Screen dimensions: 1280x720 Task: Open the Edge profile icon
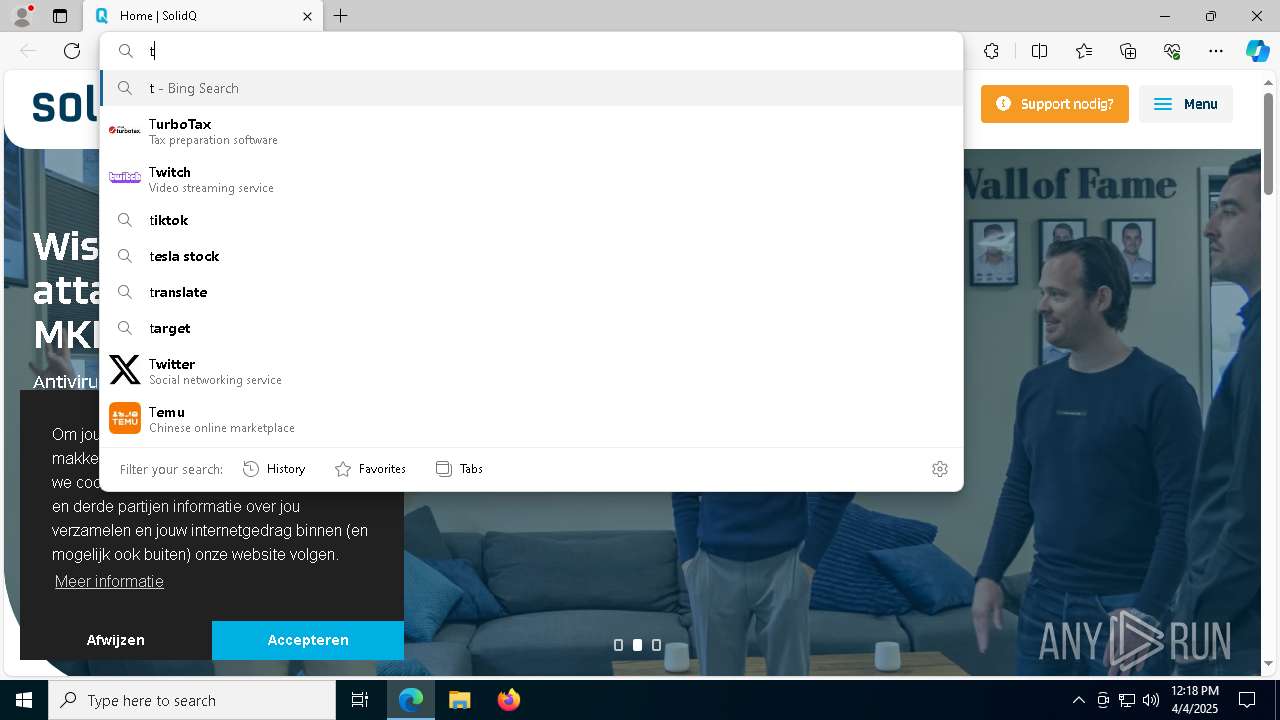(x=22, y=16)
